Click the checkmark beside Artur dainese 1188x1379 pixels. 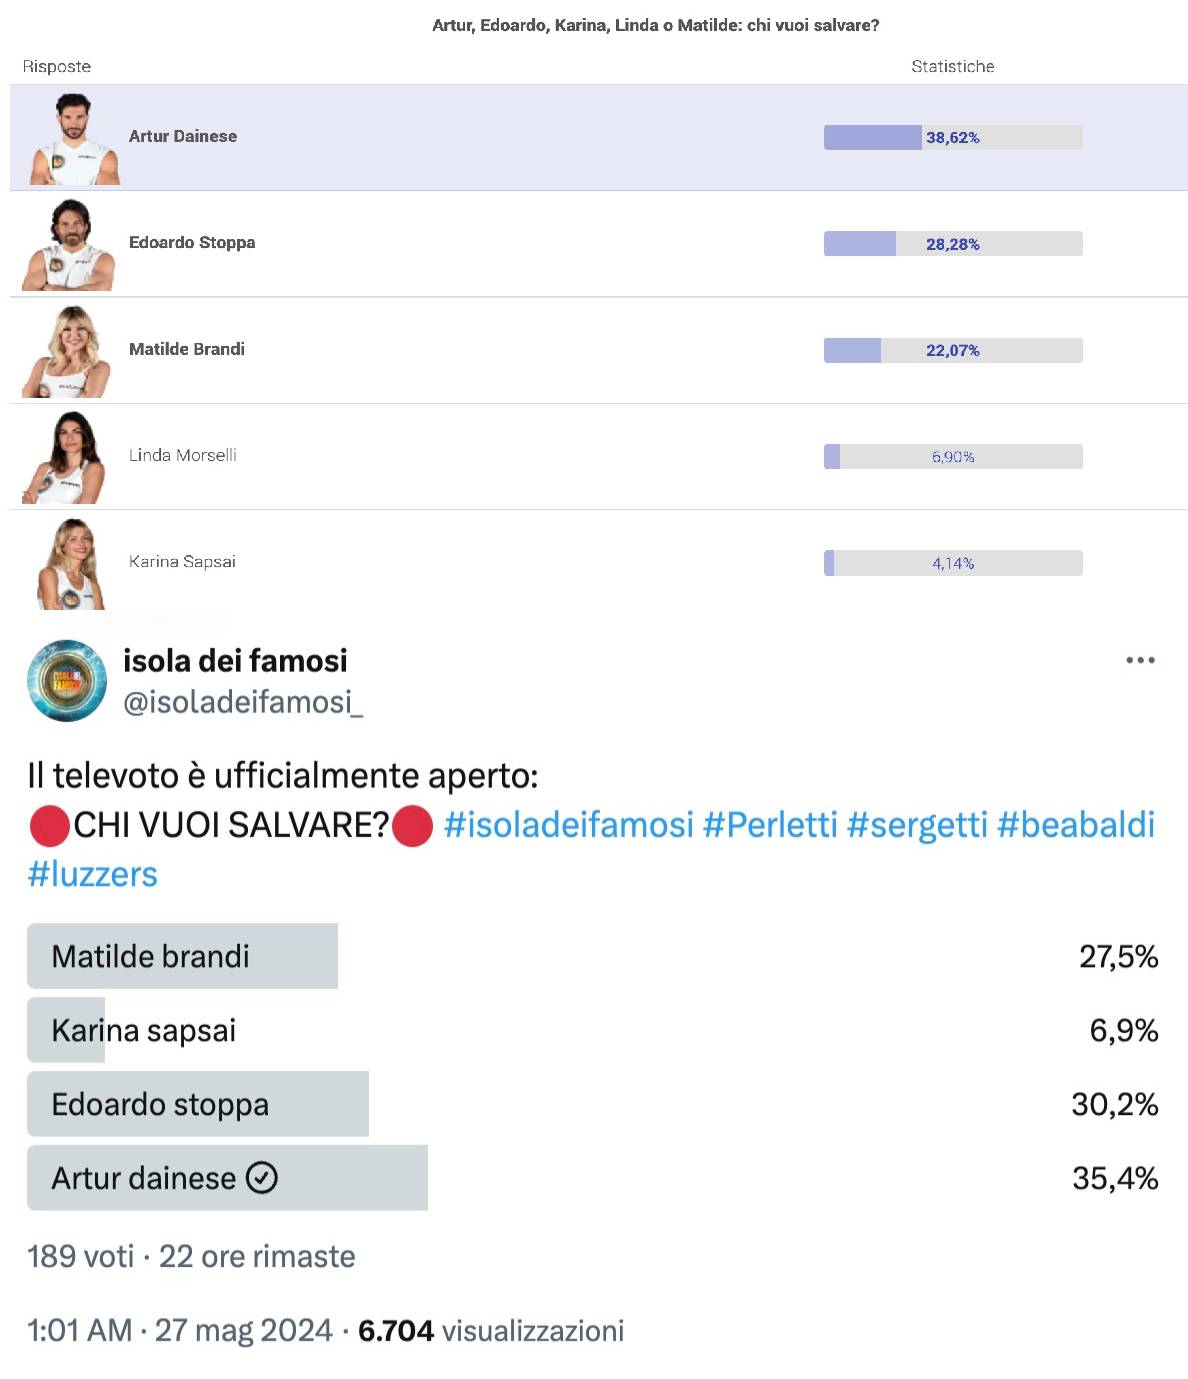click(262, 1178)
